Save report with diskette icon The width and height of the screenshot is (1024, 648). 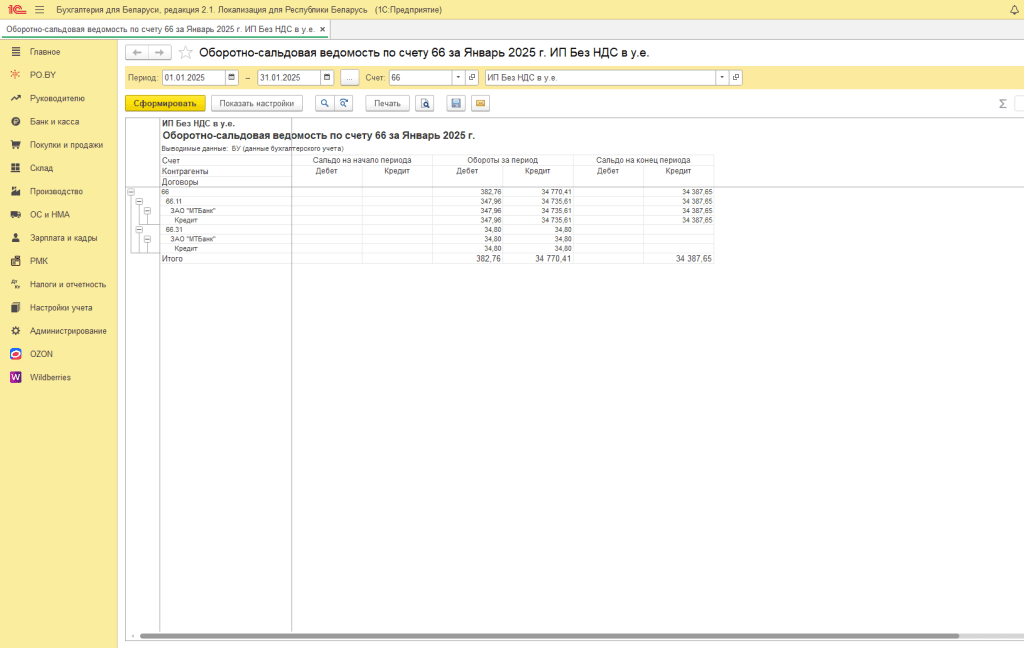[x=456, y=103]
